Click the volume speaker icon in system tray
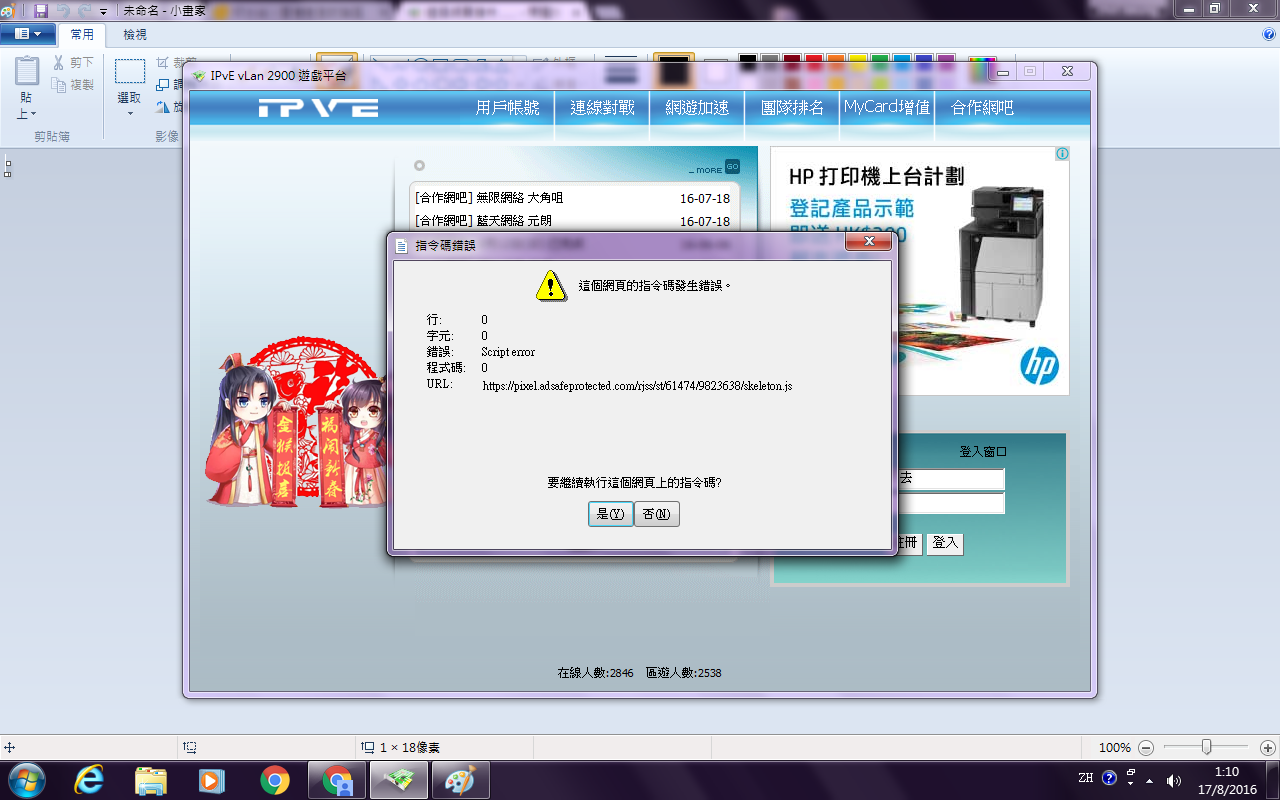This screenshot has width=1280, height=800. pos(1173,780)
